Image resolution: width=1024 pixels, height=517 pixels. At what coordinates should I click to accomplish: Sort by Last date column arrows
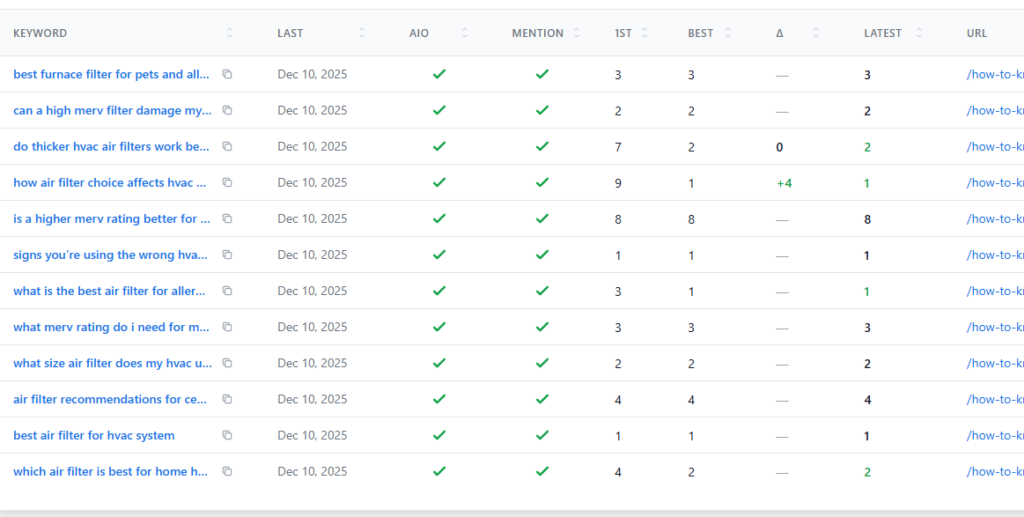tap(361, 33)
